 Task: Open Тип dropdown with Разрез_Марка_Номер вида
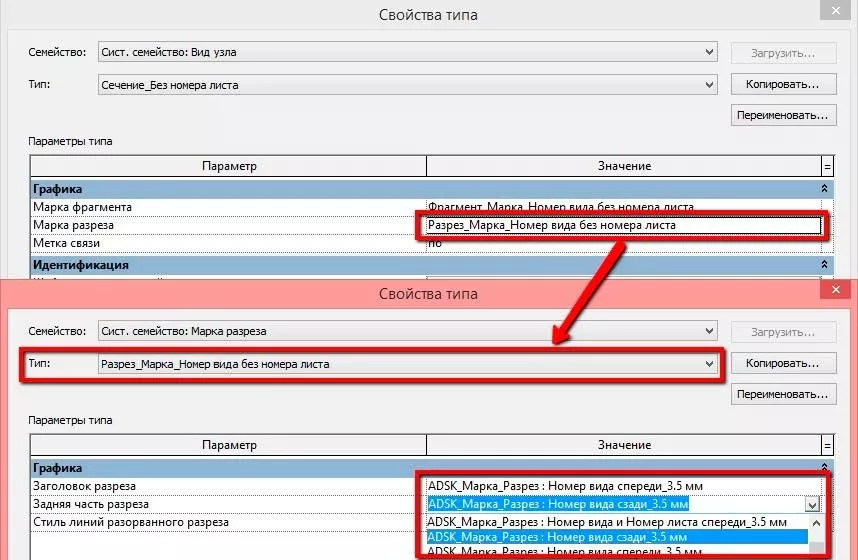[408, 364]
